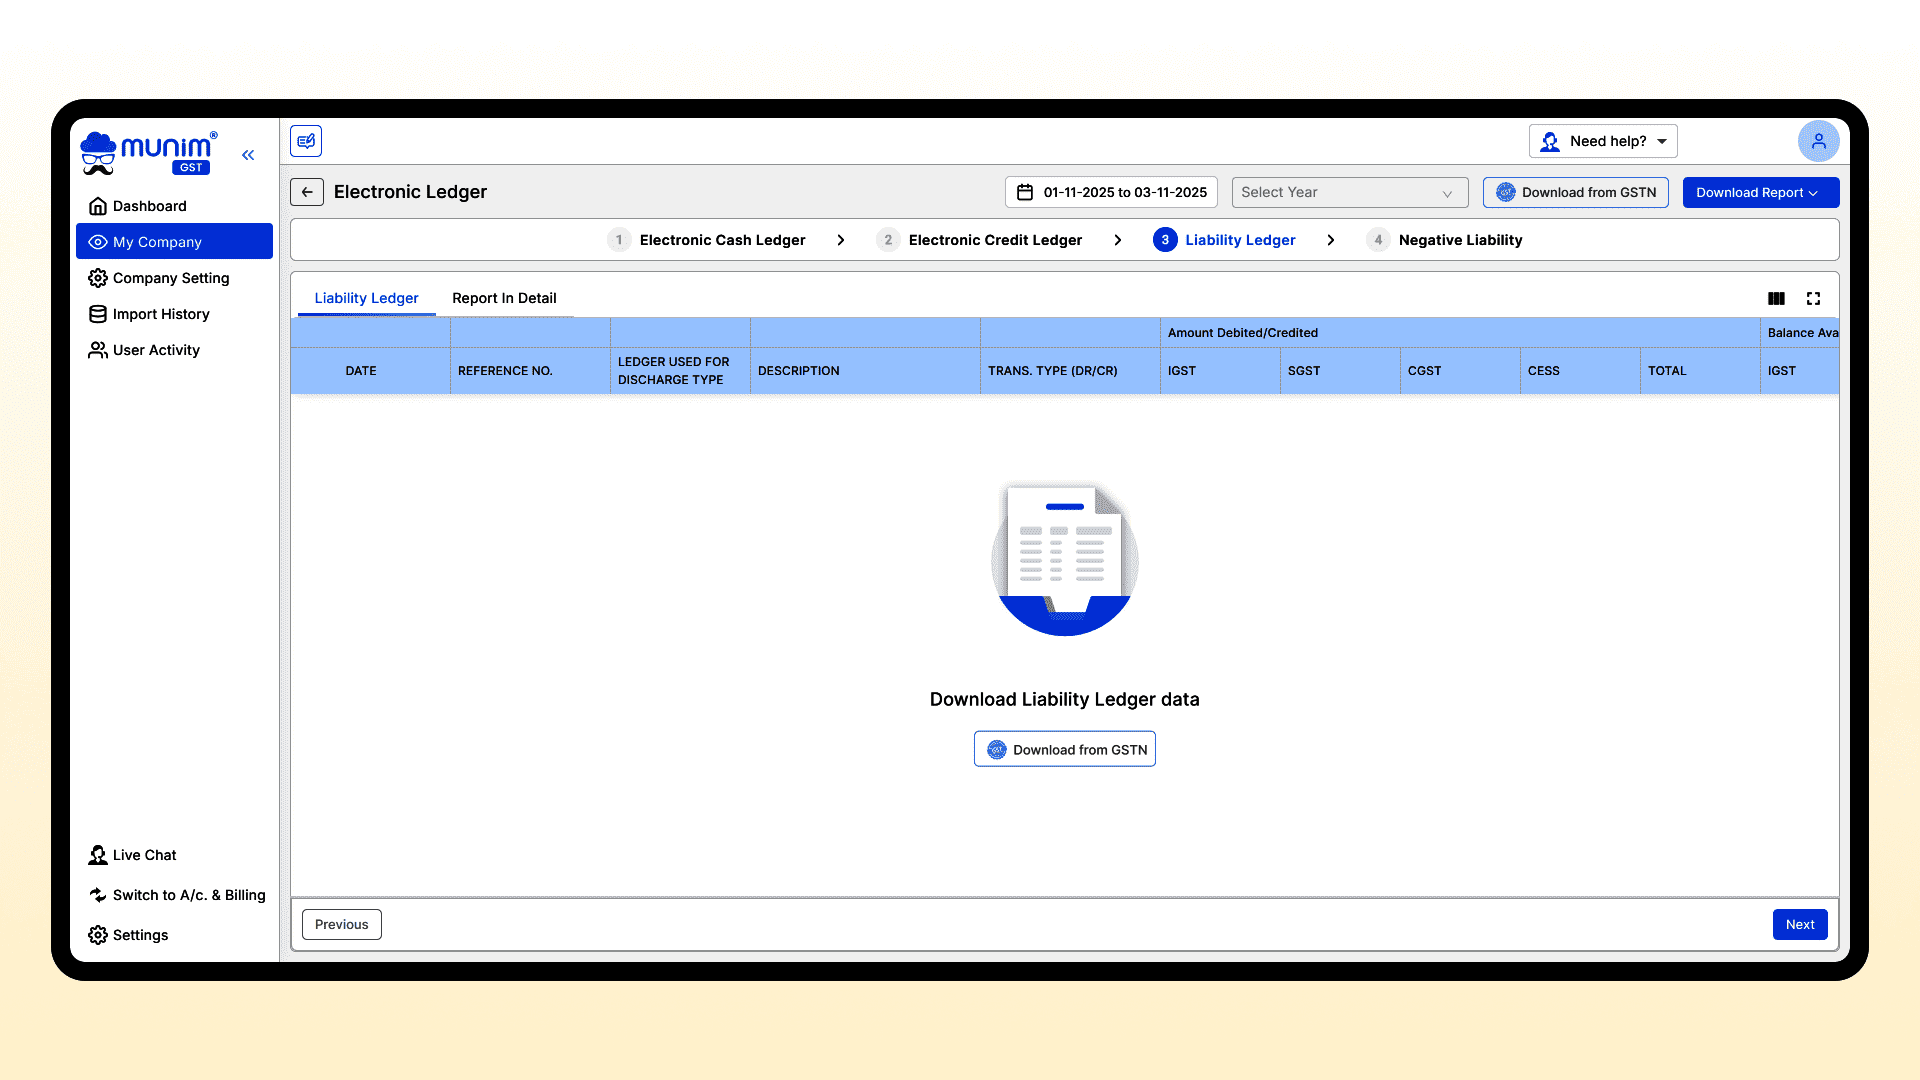Open Settings at sidebar bottom

140,935
